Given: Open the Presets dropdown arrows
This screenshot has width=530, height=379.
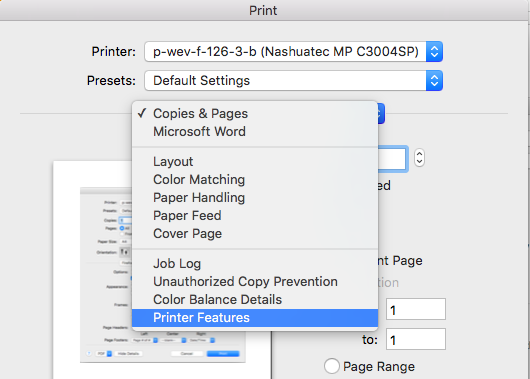Looking at the screenshot, I should point(434,80).
